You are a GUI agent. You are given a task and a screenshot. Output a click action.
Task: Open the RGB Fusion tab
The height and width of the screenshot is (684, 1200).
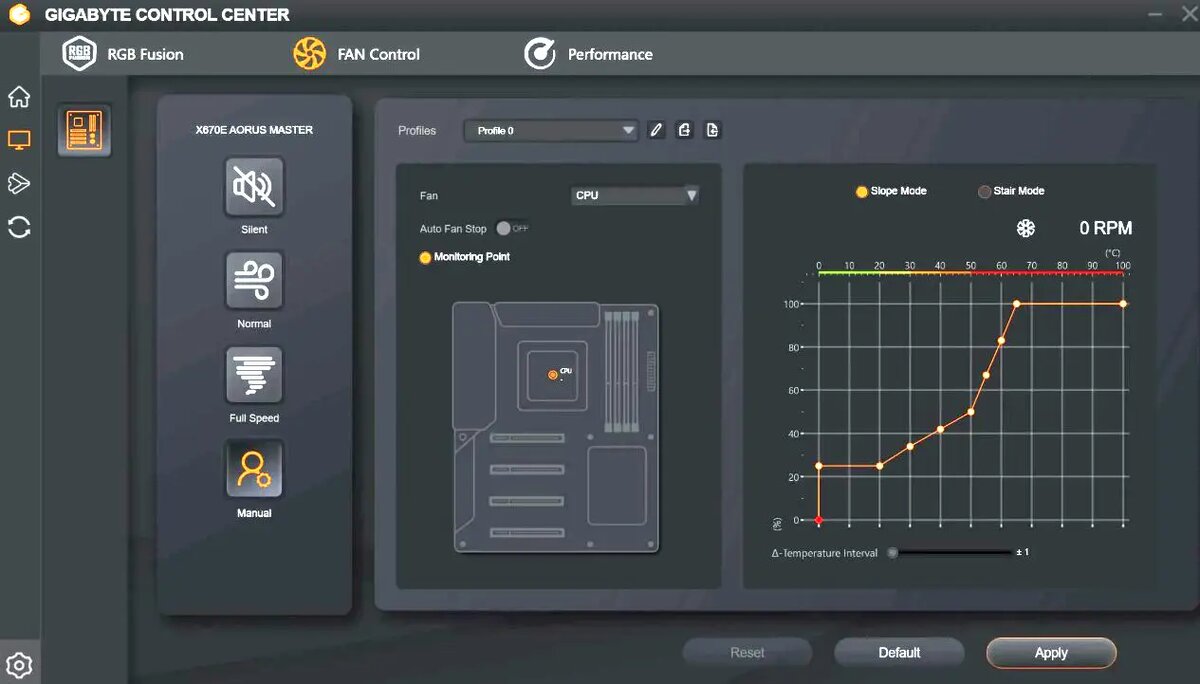click(x=123, y=54)
